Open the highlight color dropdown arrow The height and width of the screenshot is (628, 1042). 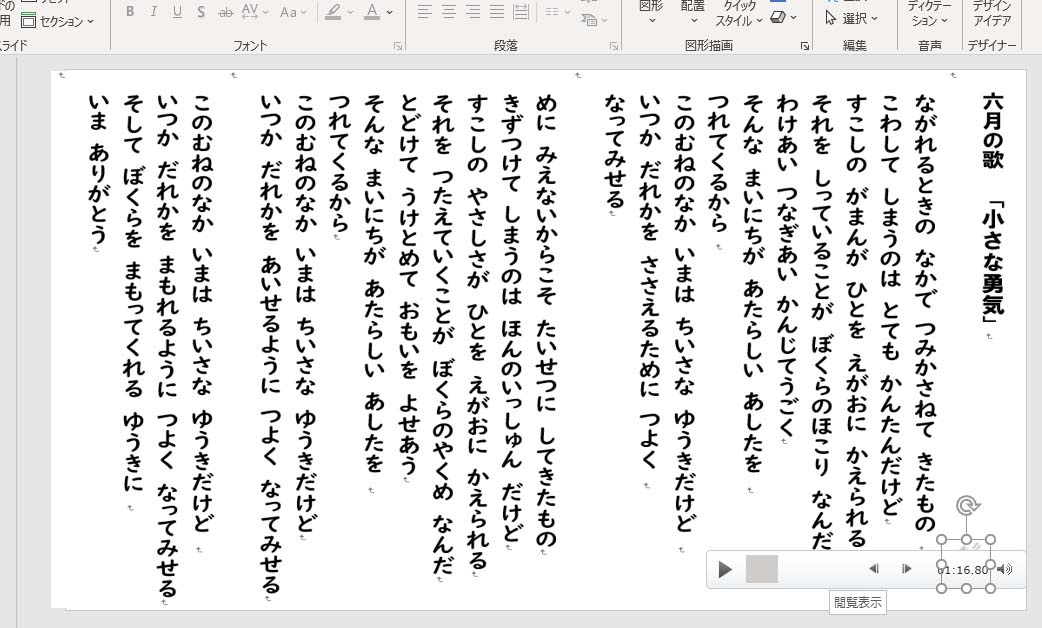click(350, 12)
